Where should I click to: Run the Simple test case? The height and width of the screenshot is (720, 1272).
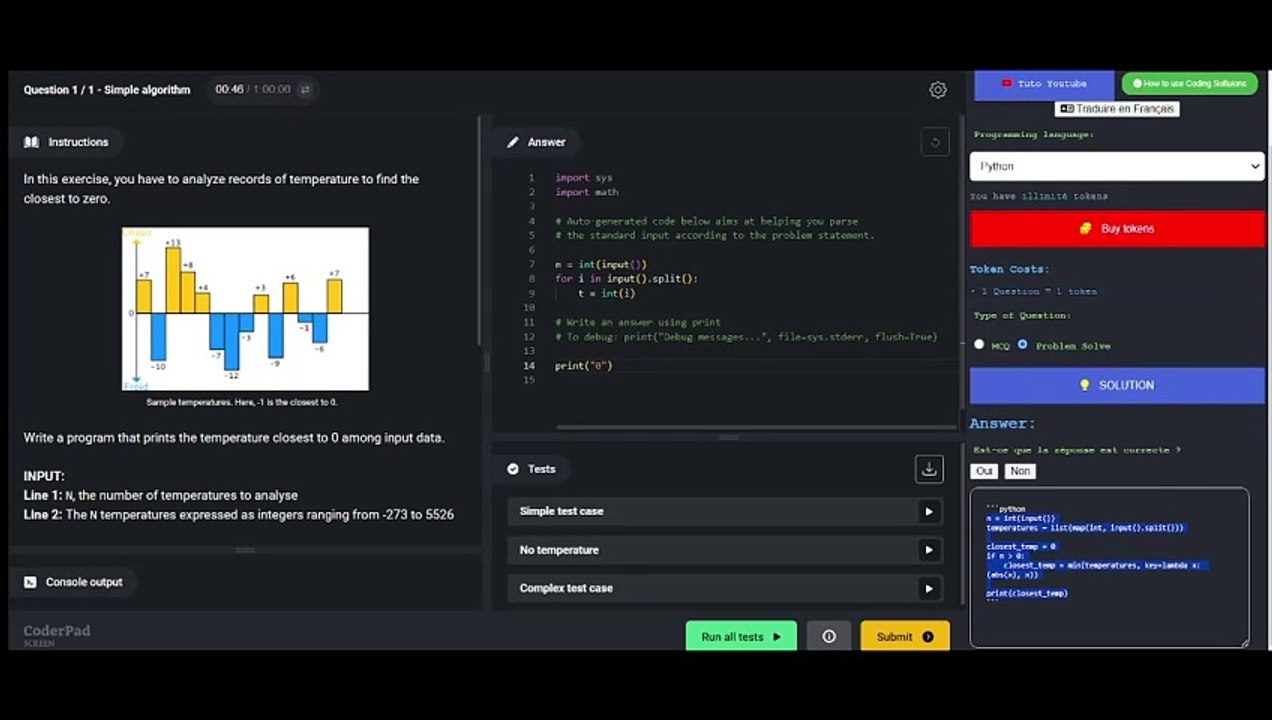928,511
